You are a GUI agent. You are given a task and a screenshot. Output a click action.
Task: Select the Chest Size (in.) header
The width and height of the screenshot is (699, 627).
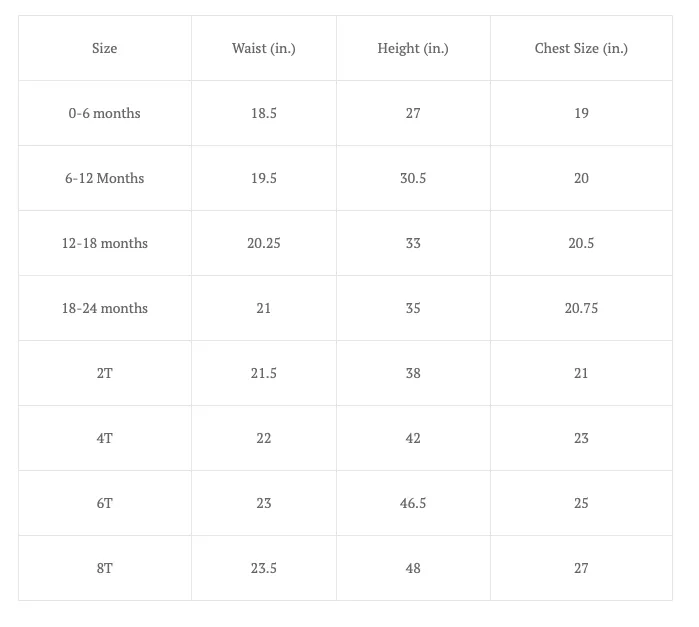(581, 48)
